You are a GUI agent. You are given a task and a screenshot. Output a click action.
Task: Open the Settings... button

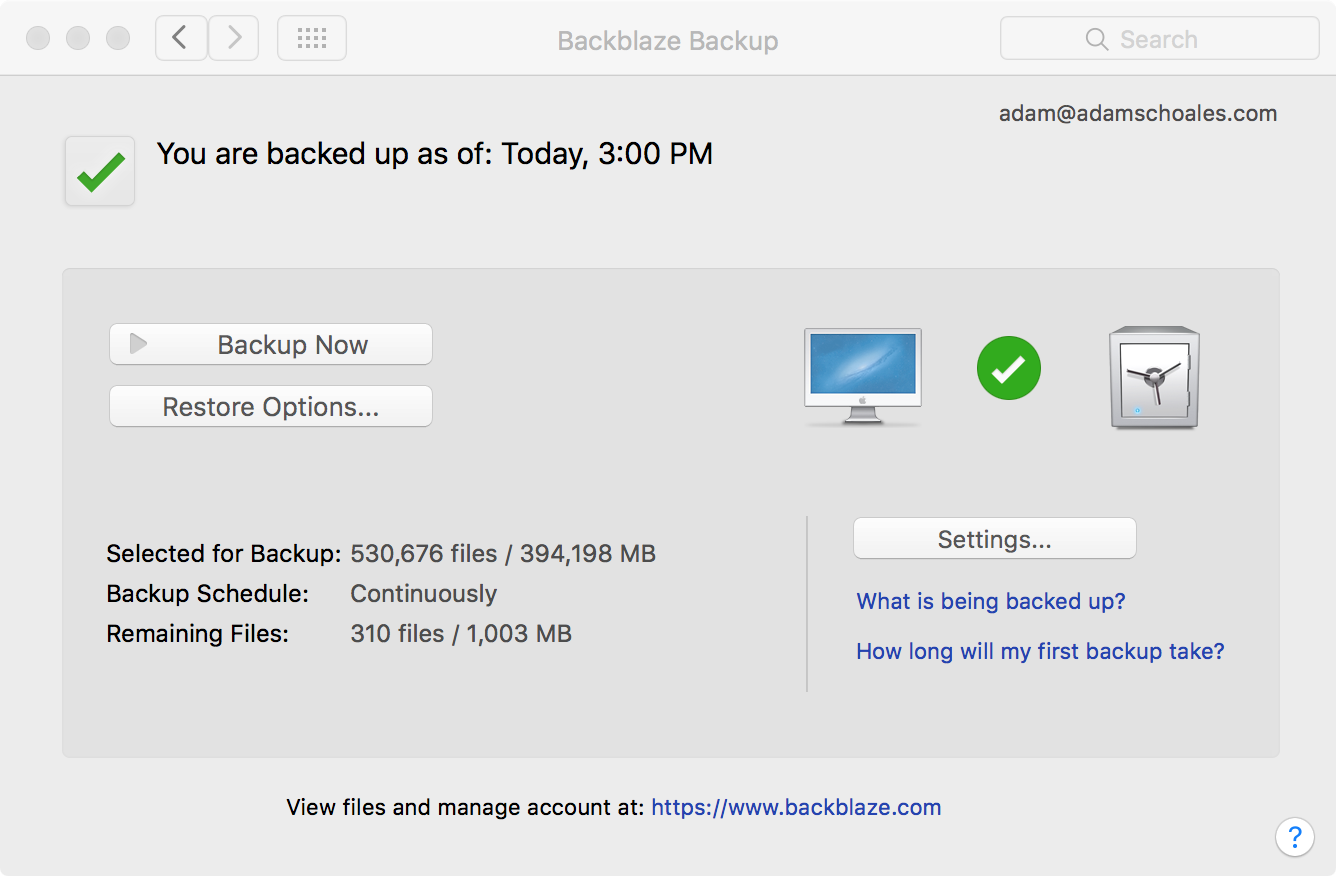(x=994, y=538)
